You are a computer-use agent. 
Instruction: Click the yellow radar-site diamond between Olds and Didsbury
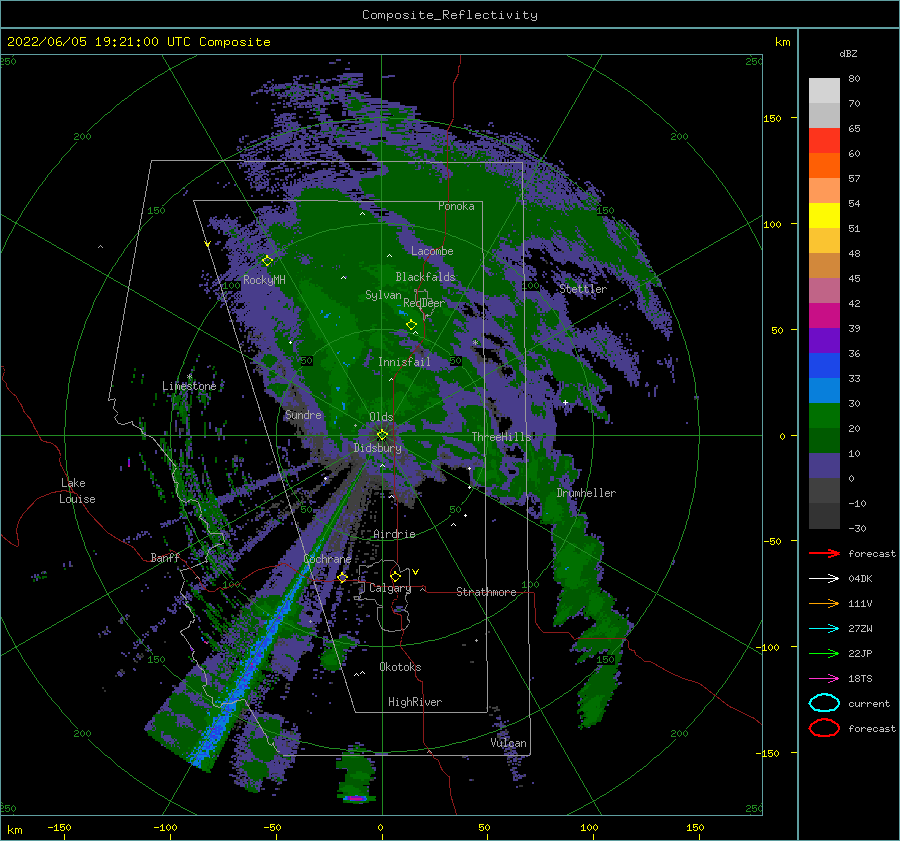[382, 435]
